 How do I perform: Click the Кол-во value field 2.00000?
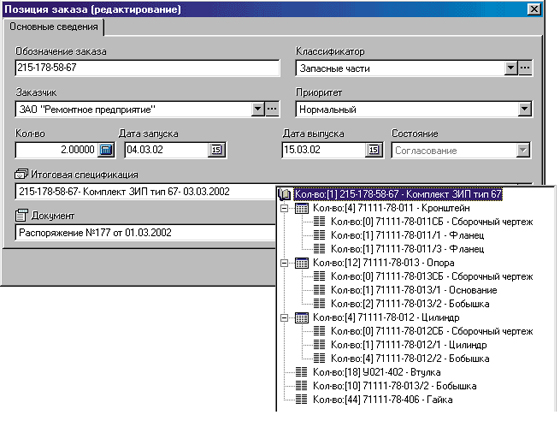(x=56, y=150)
